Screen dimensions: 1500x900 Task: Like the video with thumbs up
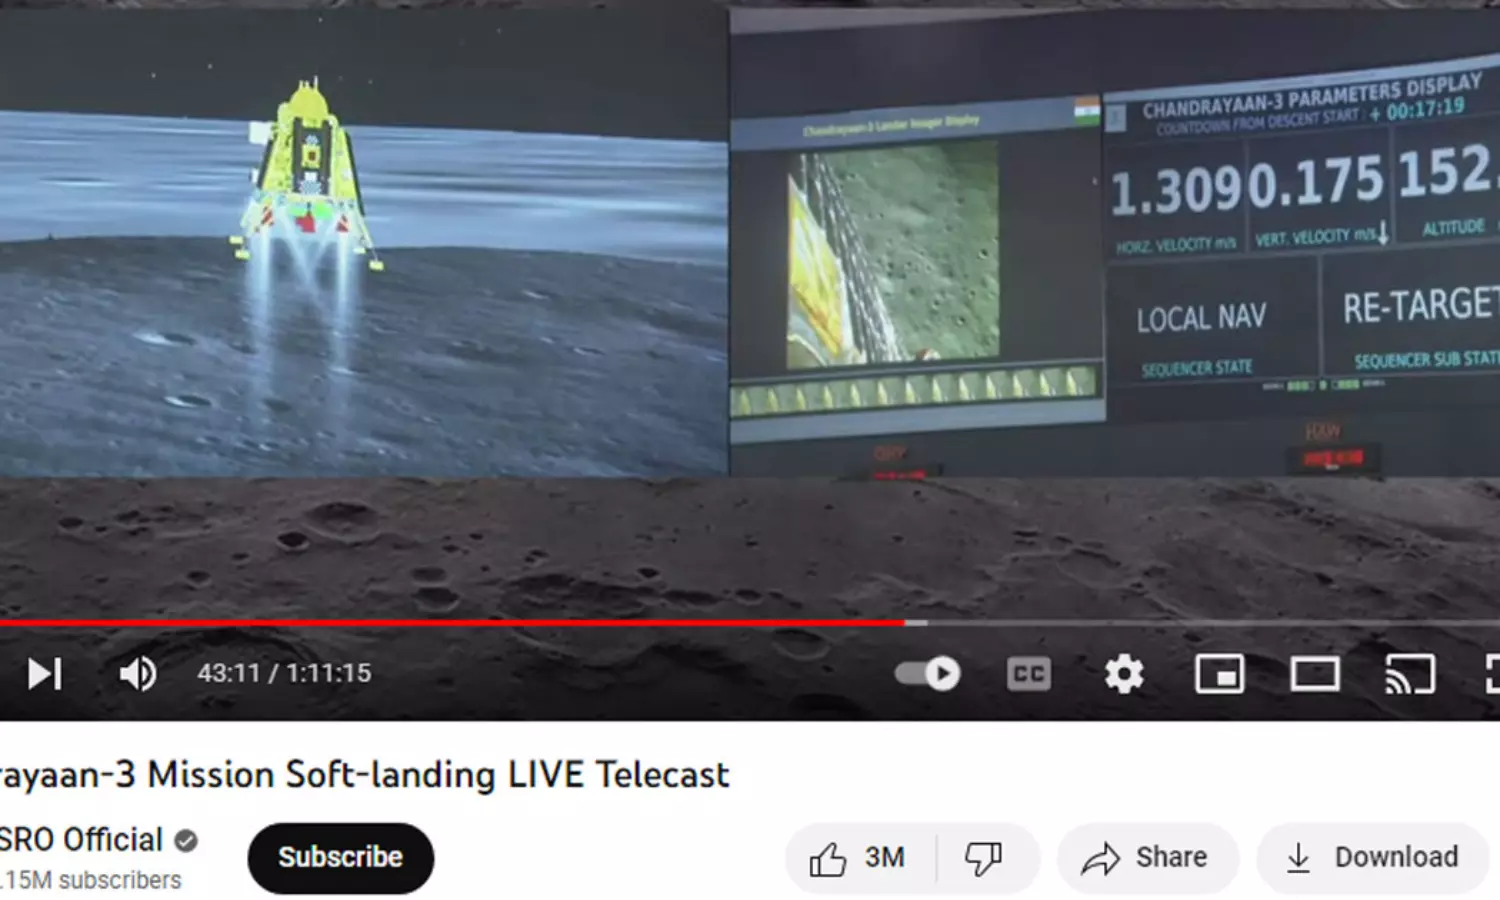coord(859,858)
